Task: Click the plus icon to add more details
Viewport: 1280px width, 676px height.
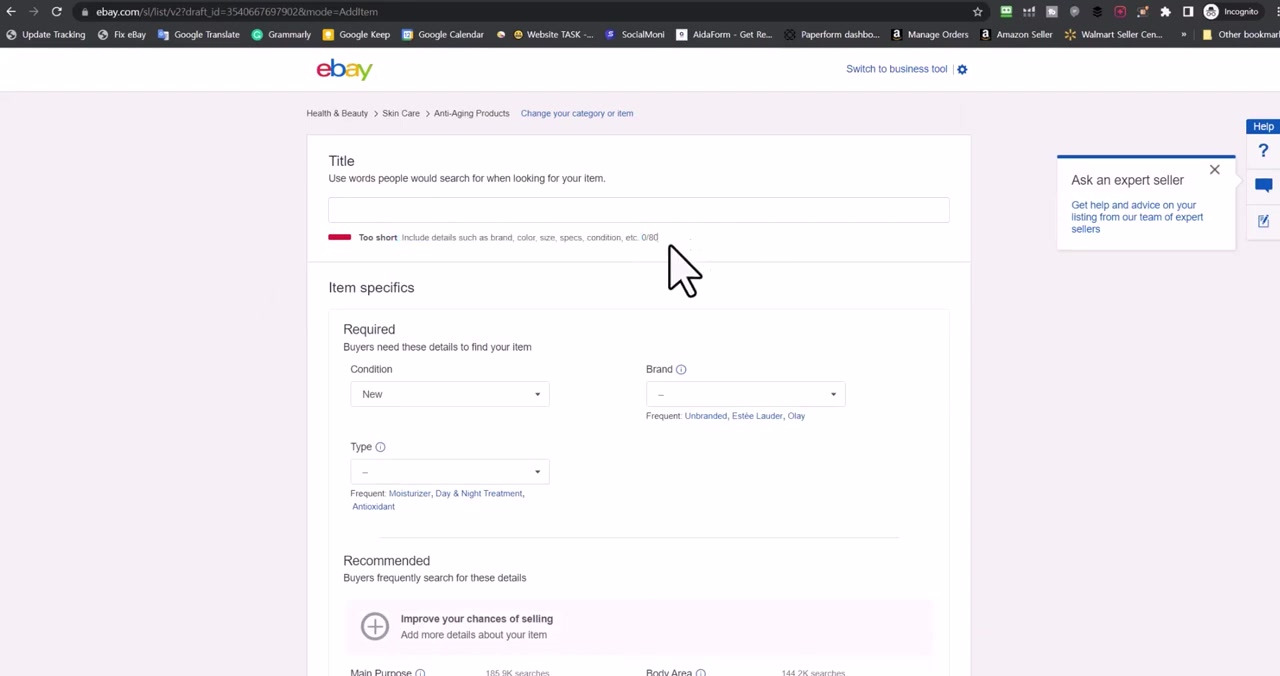Action: pyautogui.click(x=374, y=626)
